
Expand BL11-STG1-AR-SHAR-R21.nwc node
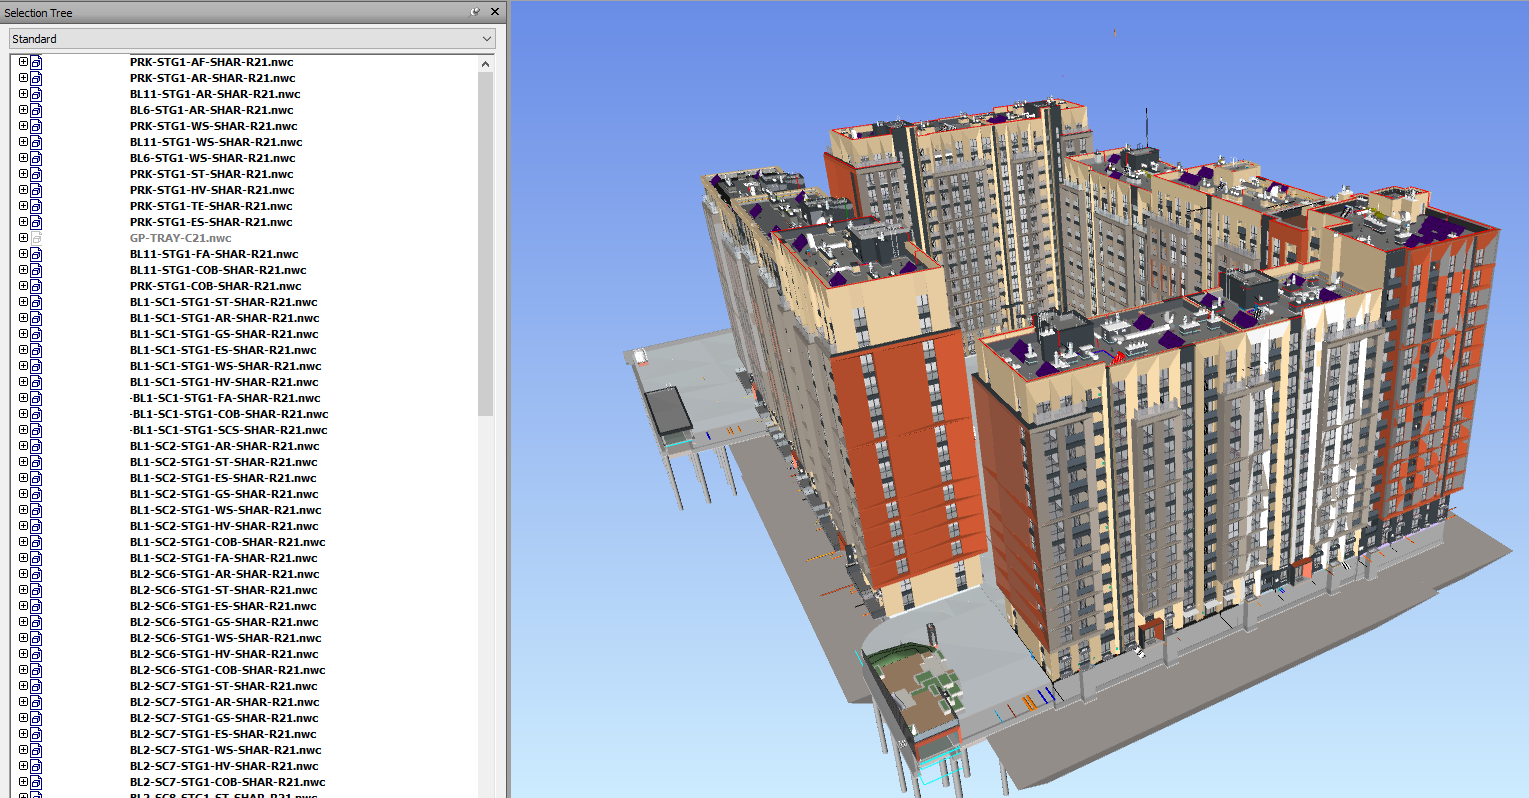tap(23, 94)
